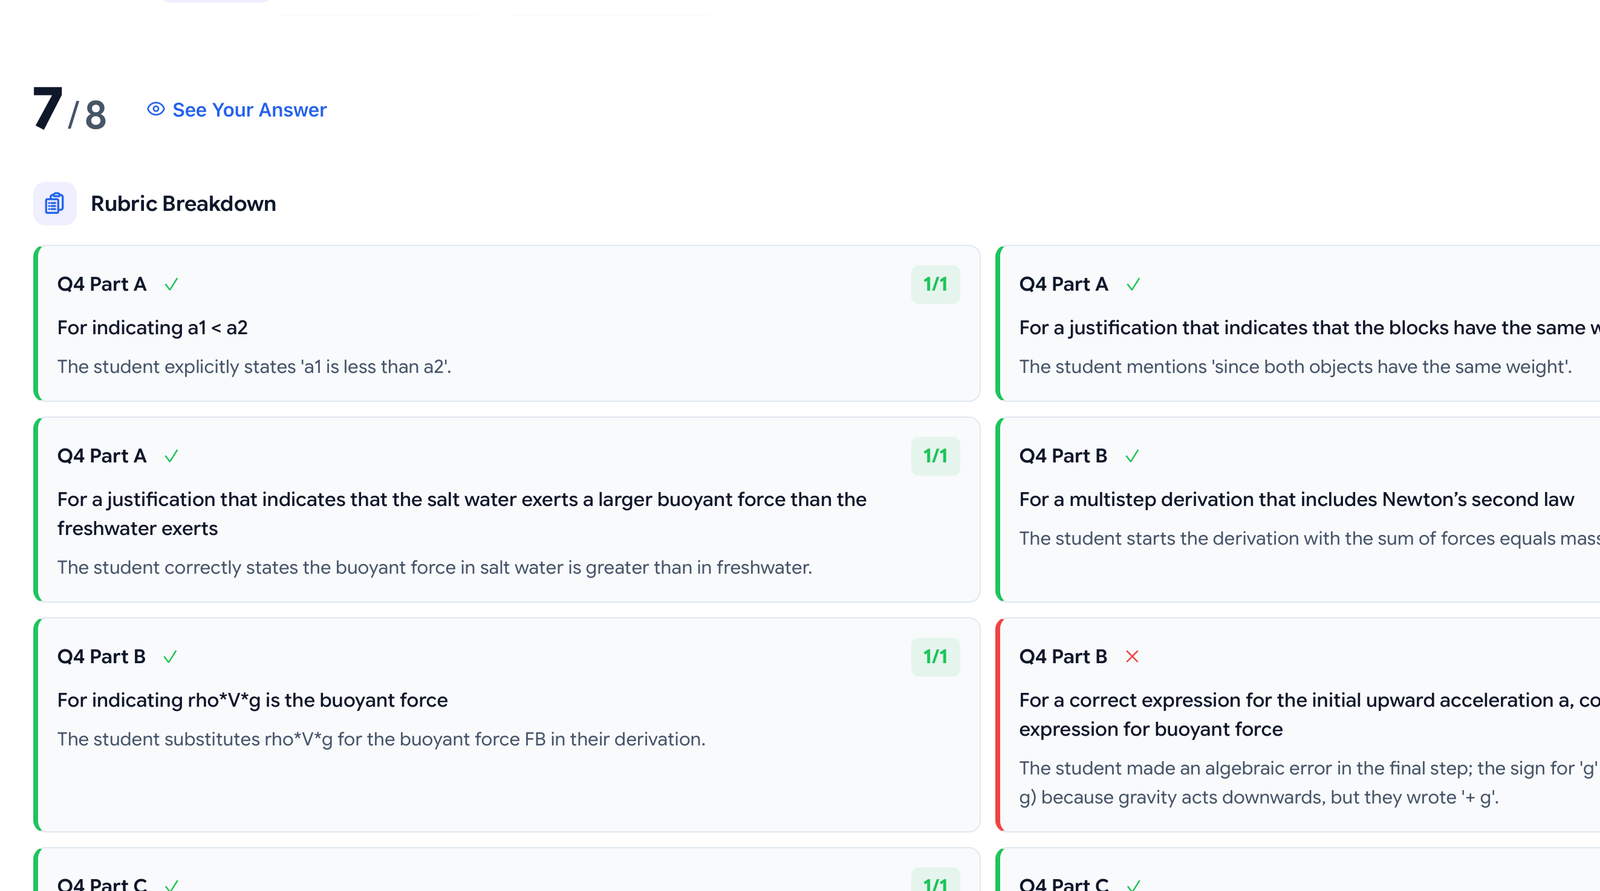Click the red X on the failed Q4 Part B card
The width and height of the screenshot is (1600, 891).
tap(1132, 657)
